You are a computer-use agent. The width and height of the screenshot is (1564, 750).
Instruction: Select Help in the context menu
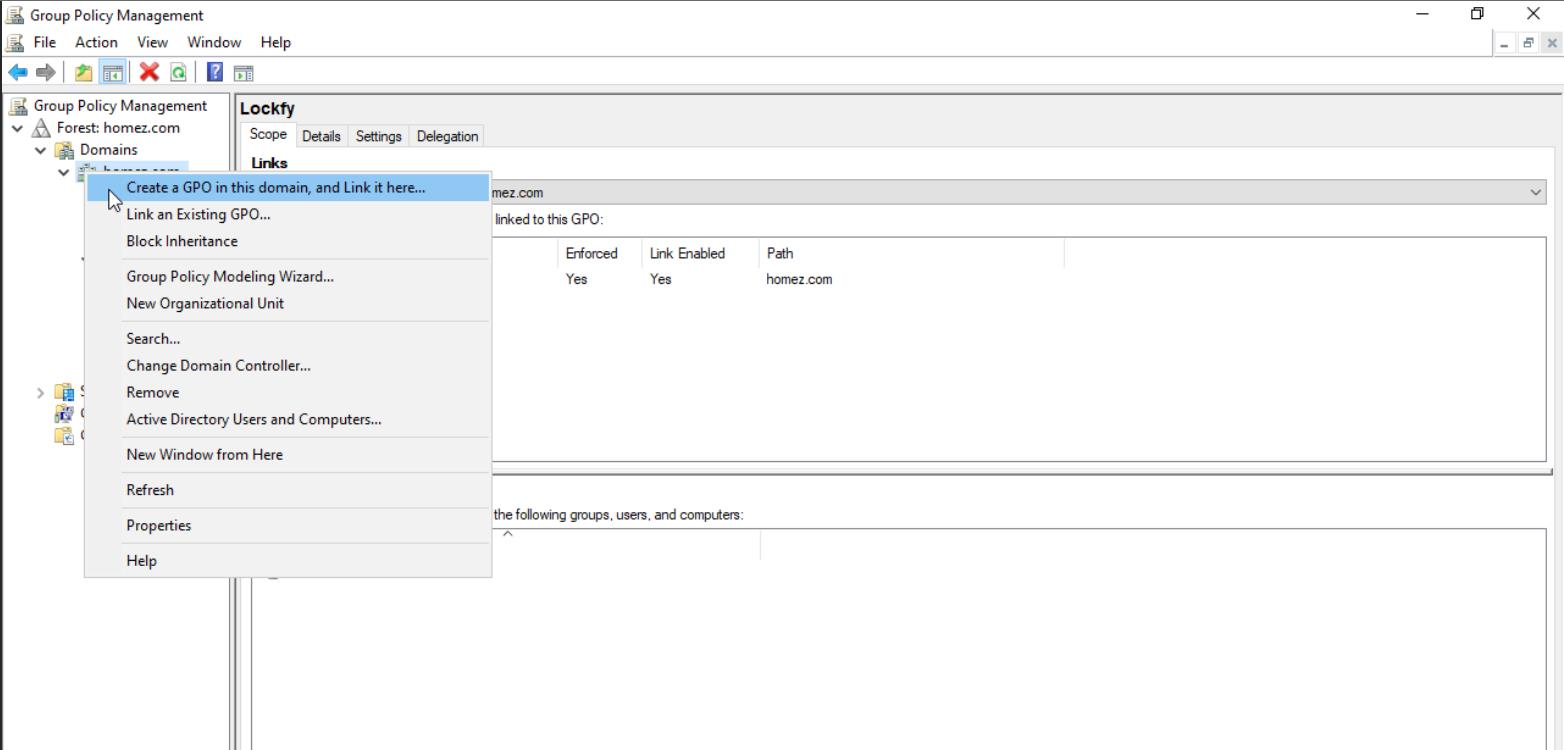(x=288, y=560)
